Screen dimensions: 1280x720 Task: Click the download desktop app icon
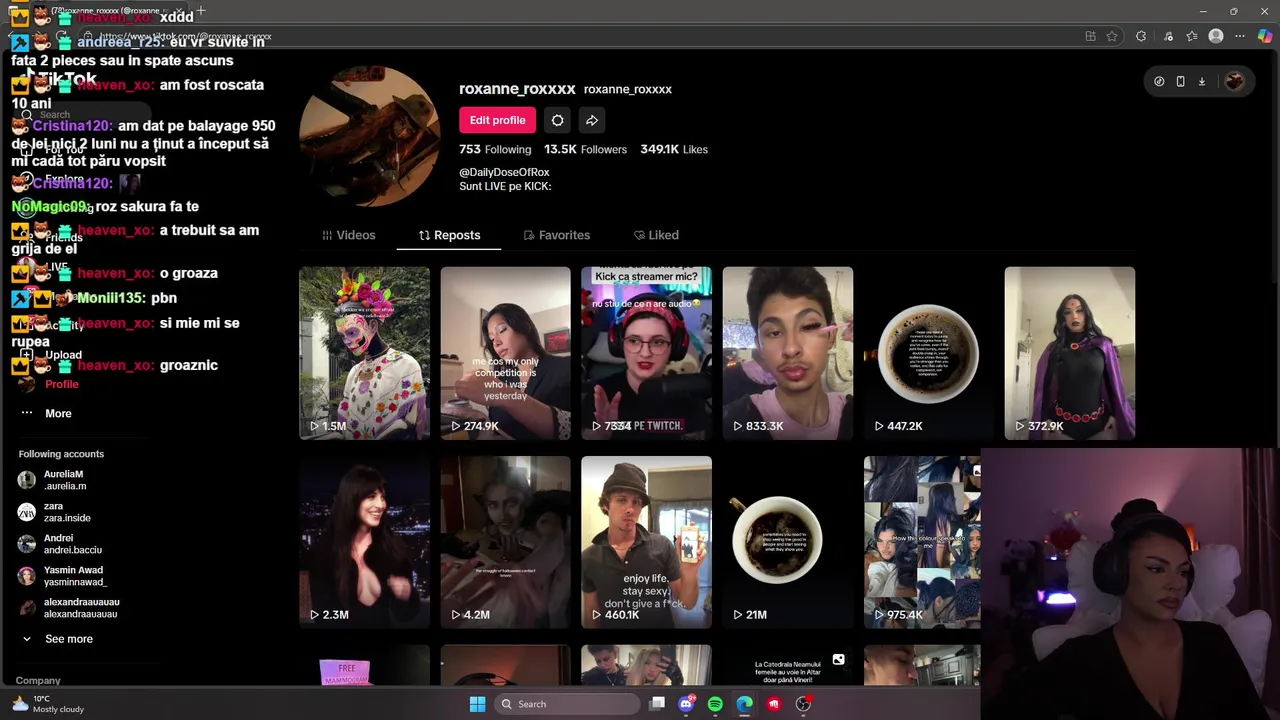1202,82
